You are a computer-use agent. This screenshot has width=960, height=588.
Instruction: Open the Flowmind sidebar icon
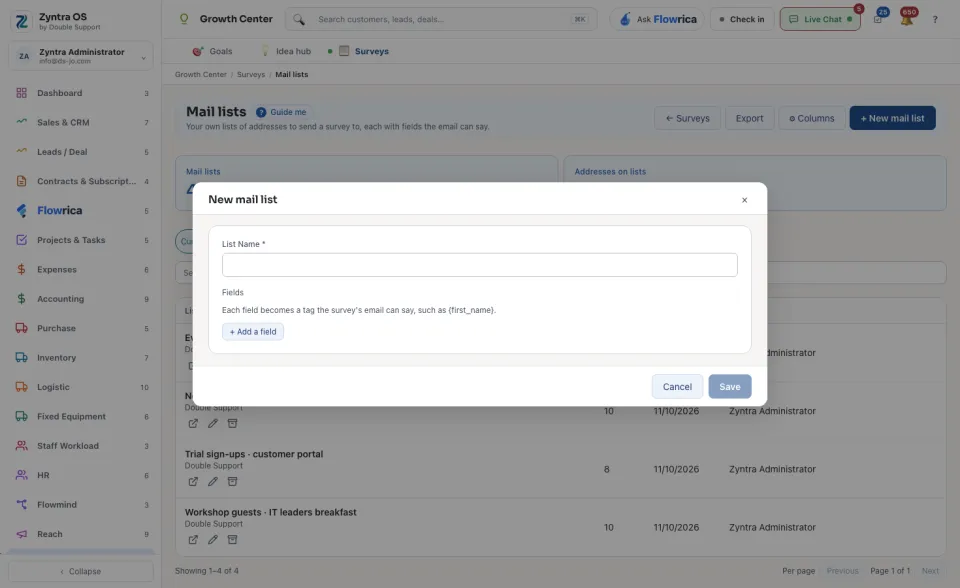[21, 505]
